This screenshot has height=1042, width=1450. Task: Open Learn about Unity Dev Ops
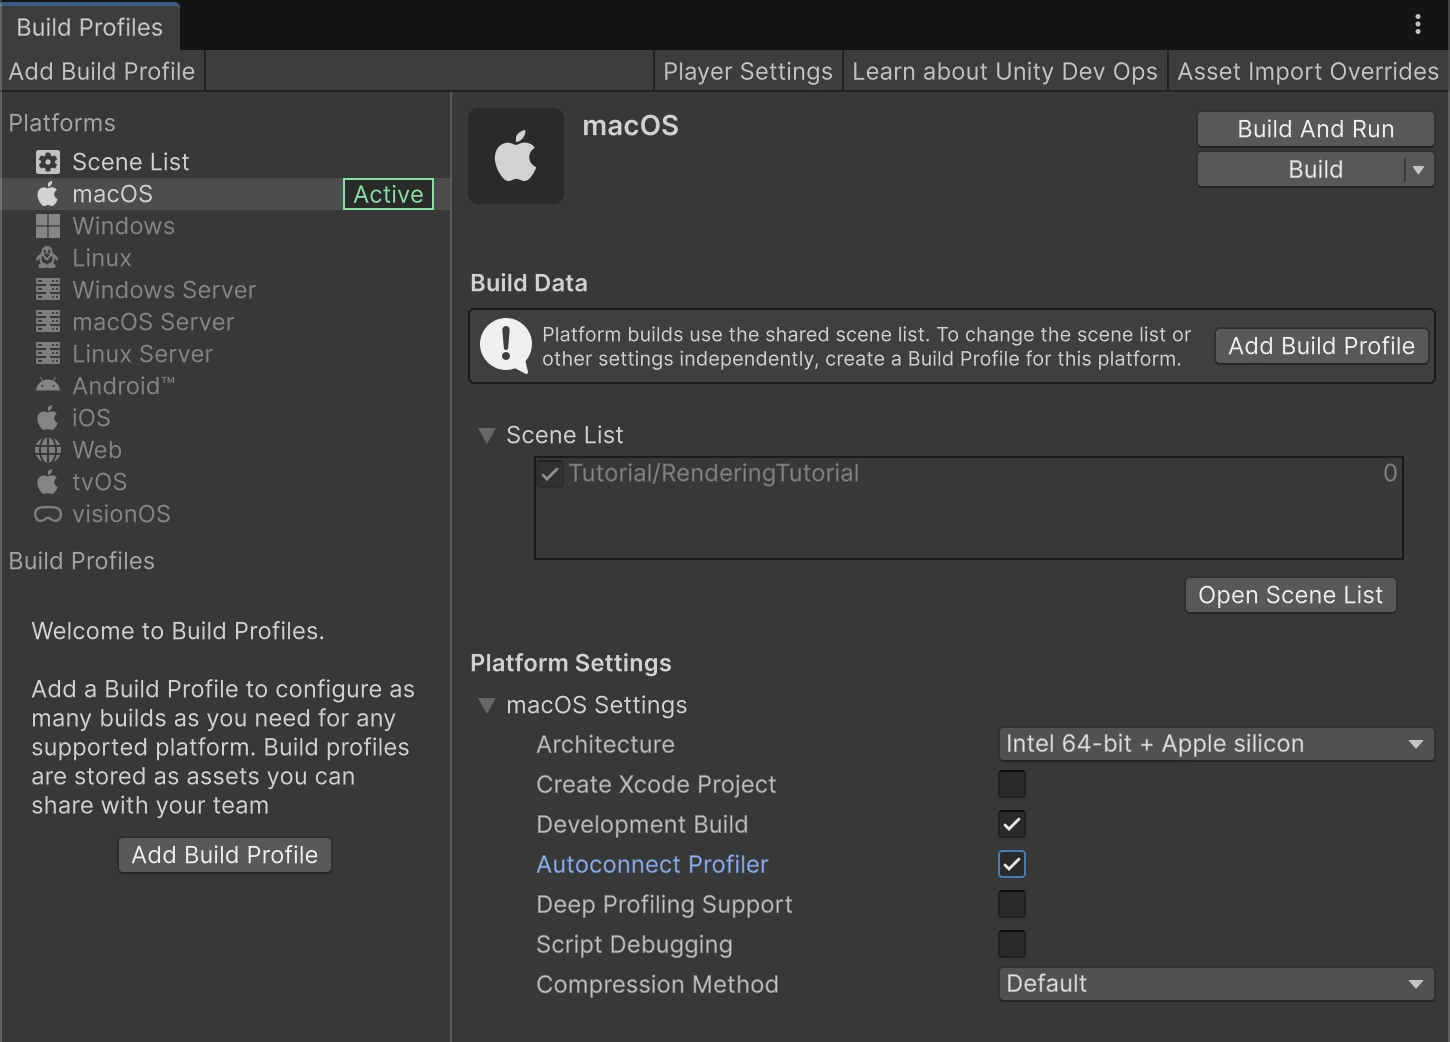pyautogui.click(x=1005, y=72)
